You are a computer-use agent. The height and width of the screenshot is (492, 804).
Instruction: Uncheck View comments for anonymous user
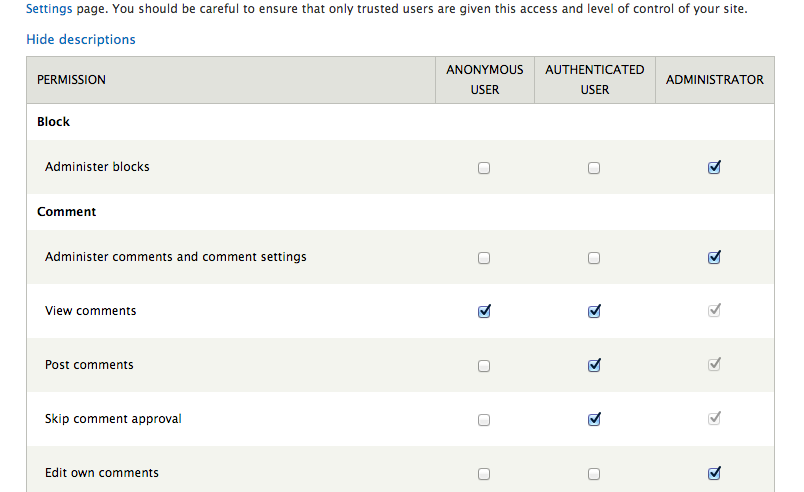484,312
